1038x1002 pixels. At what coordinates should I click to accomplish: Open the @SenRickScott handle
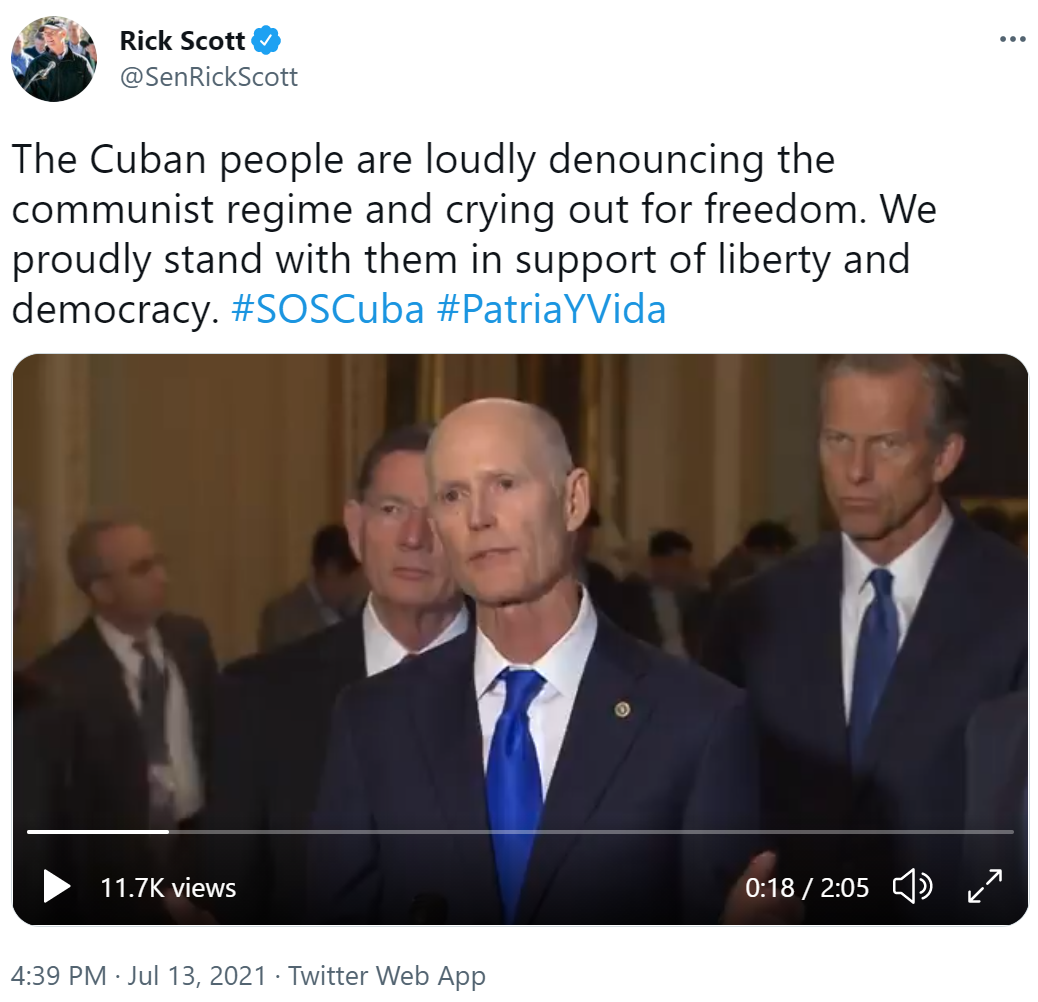pyautogui.click(x=209, y=77)
